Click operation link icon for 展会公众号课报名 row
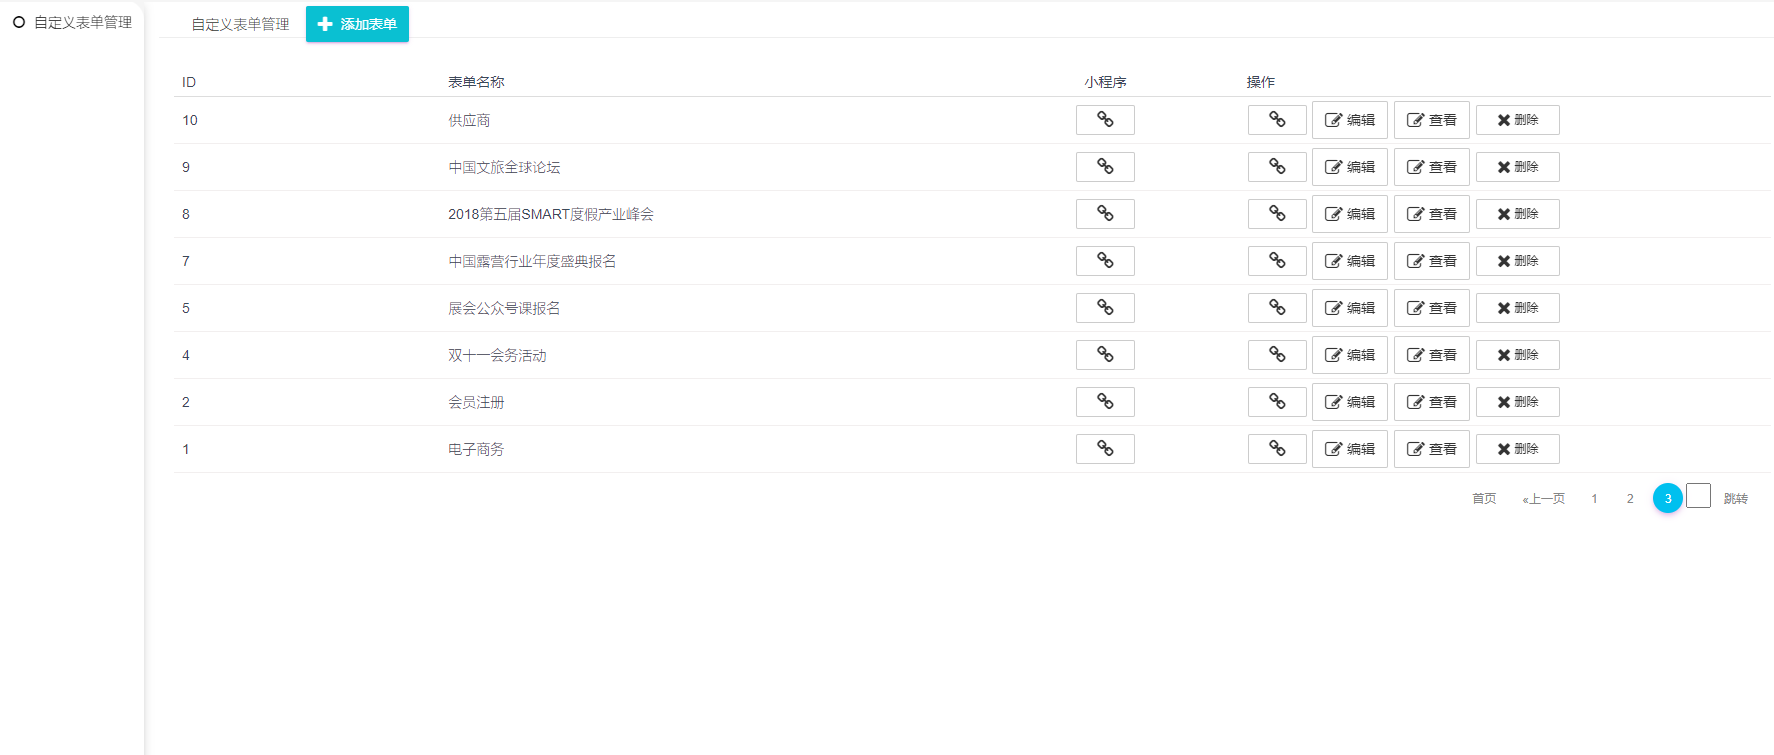 coord(1277,308)
